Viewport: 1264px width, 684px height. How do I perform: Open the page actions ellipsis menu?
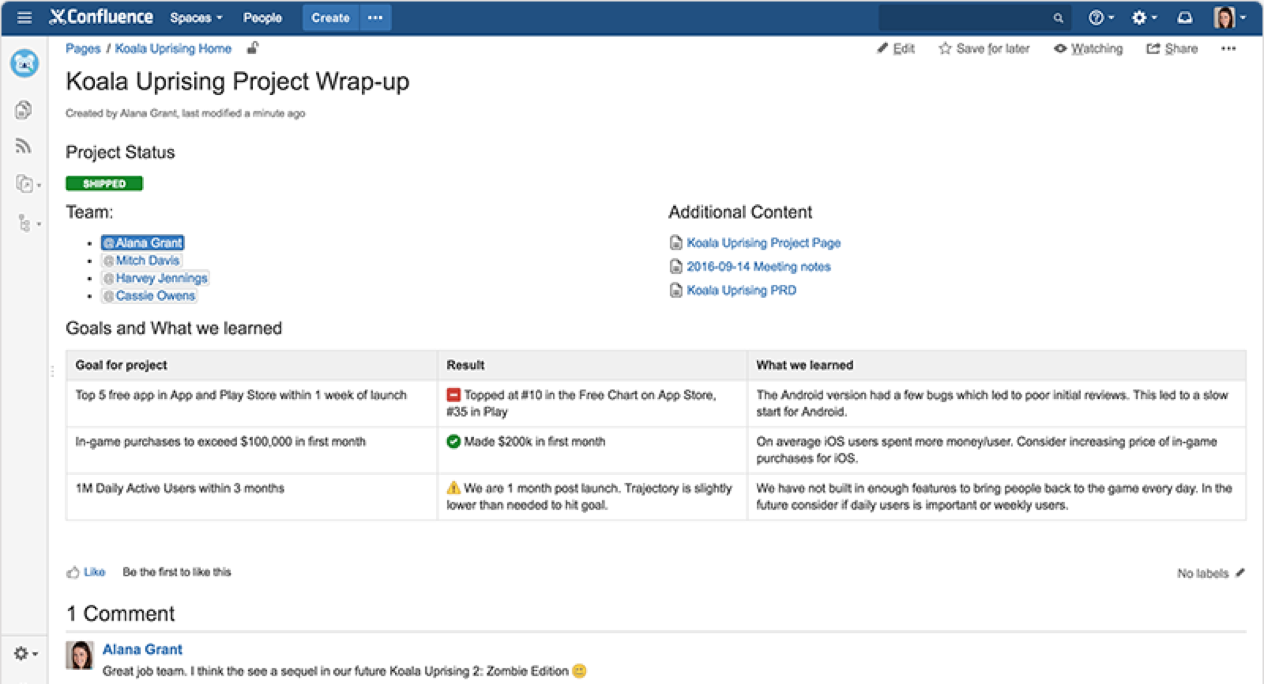[x=1228, y=48]
